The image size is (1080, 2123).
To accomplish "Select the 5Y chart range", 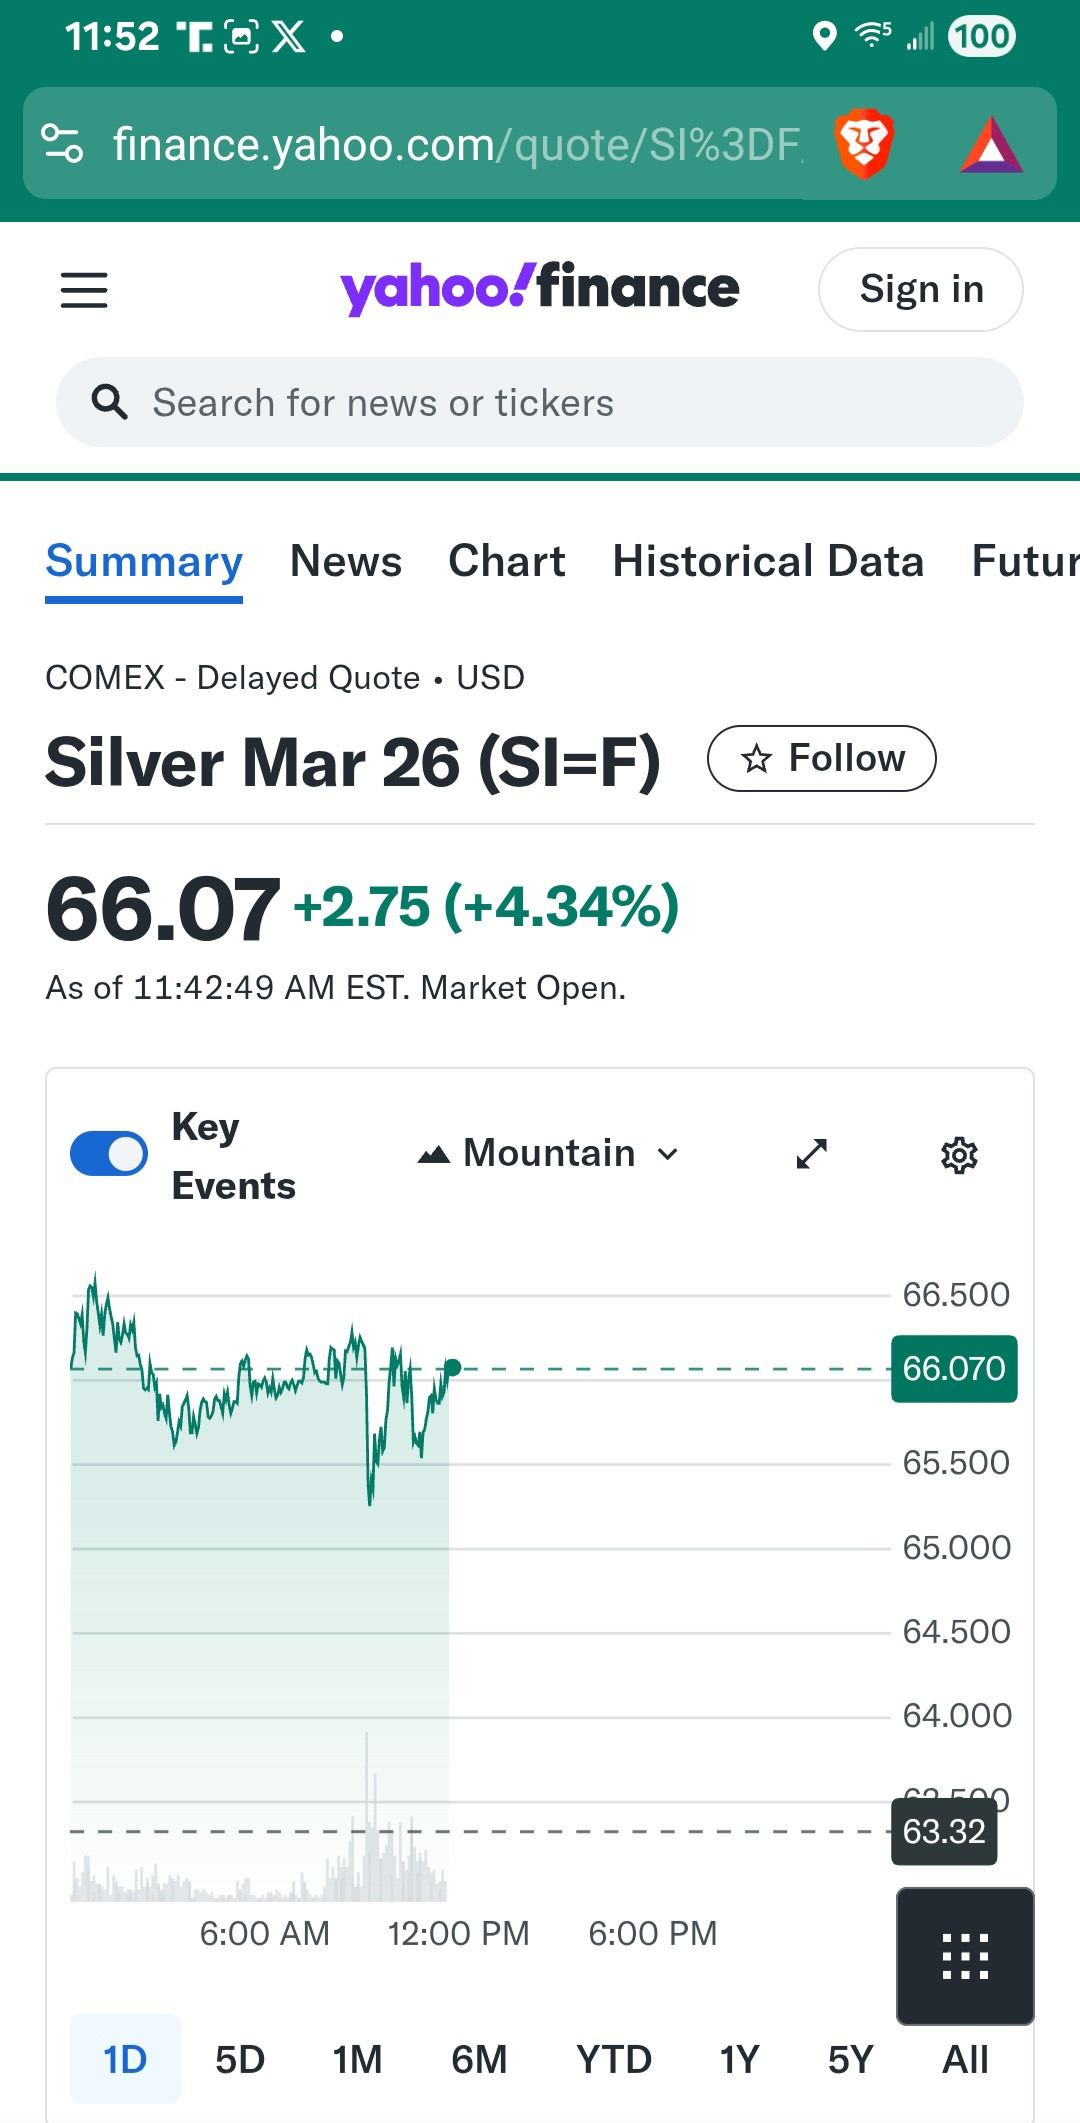I will pos(850,2059).
